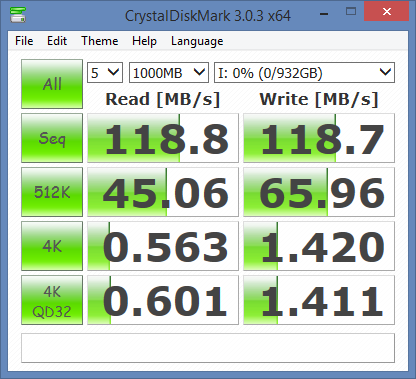Start the Seq benchmark test

[52, 138]
